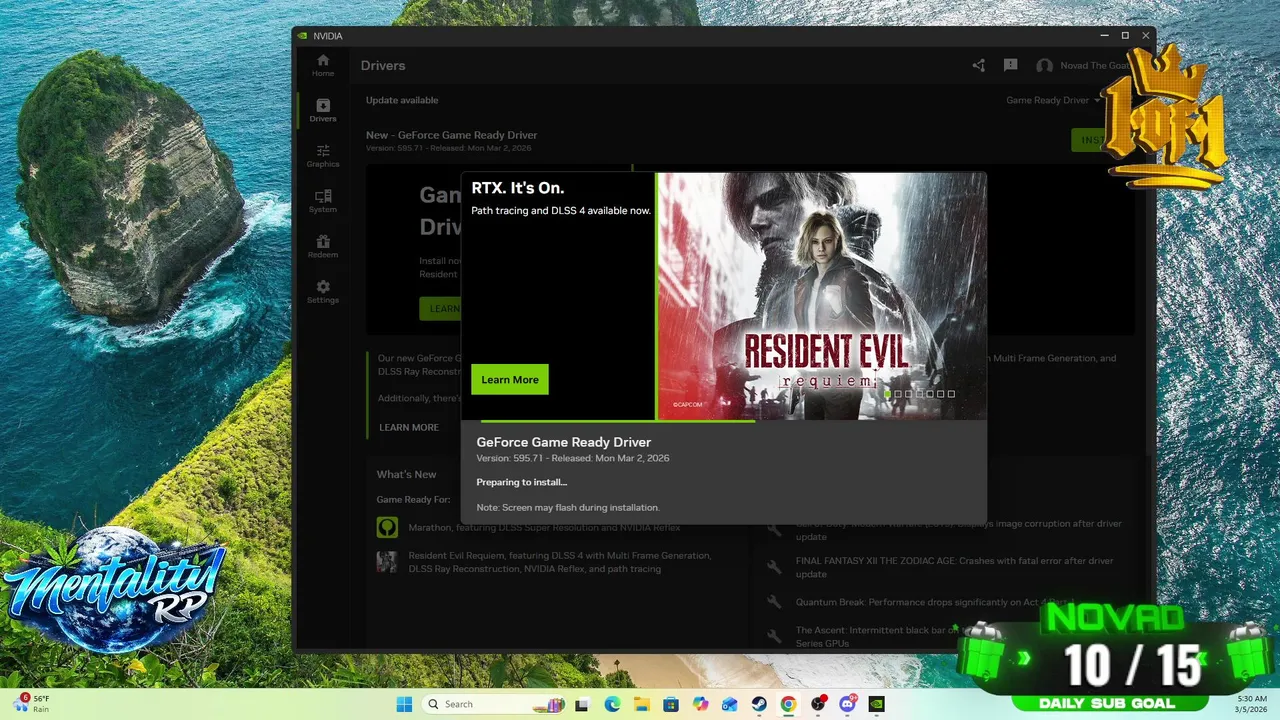Click the 'Preparing to install...' status text

click(x=521, y=482)
